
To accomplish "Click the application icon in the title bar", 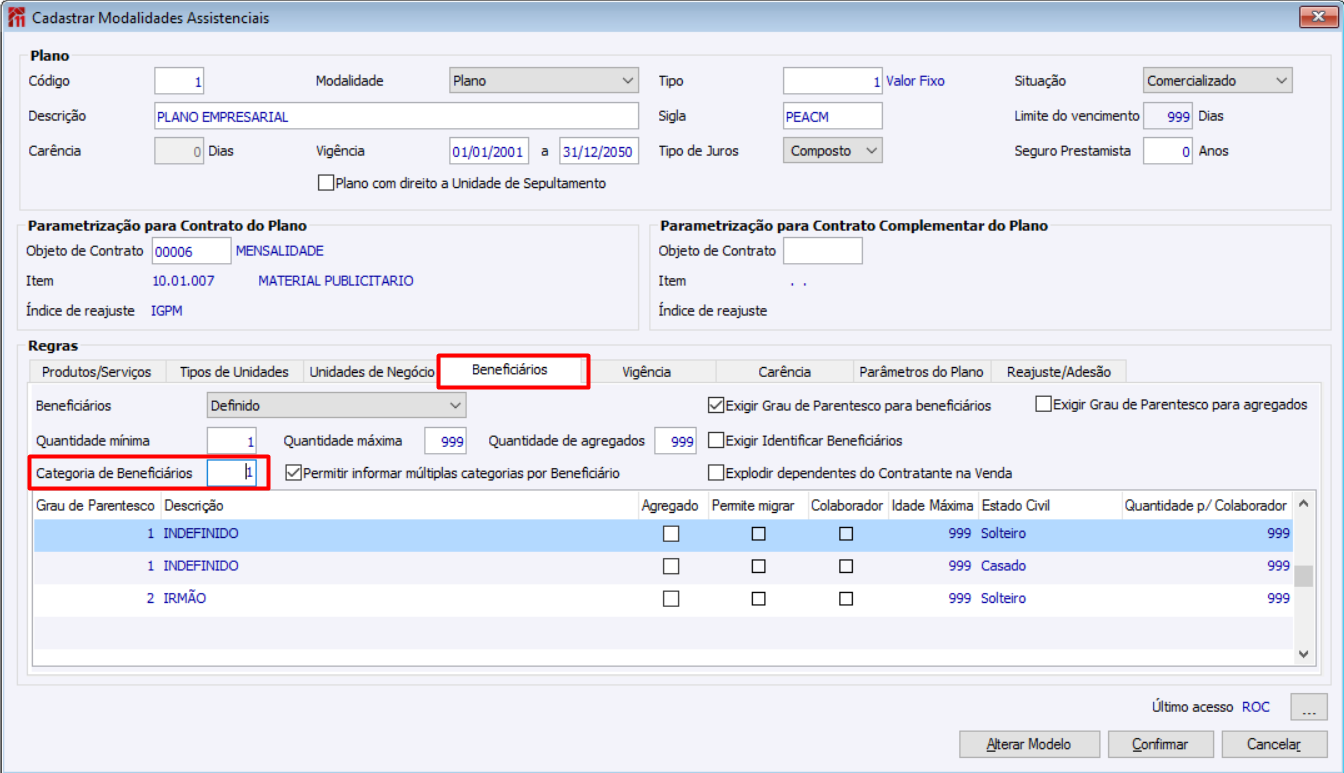I will tap(16, 18).
